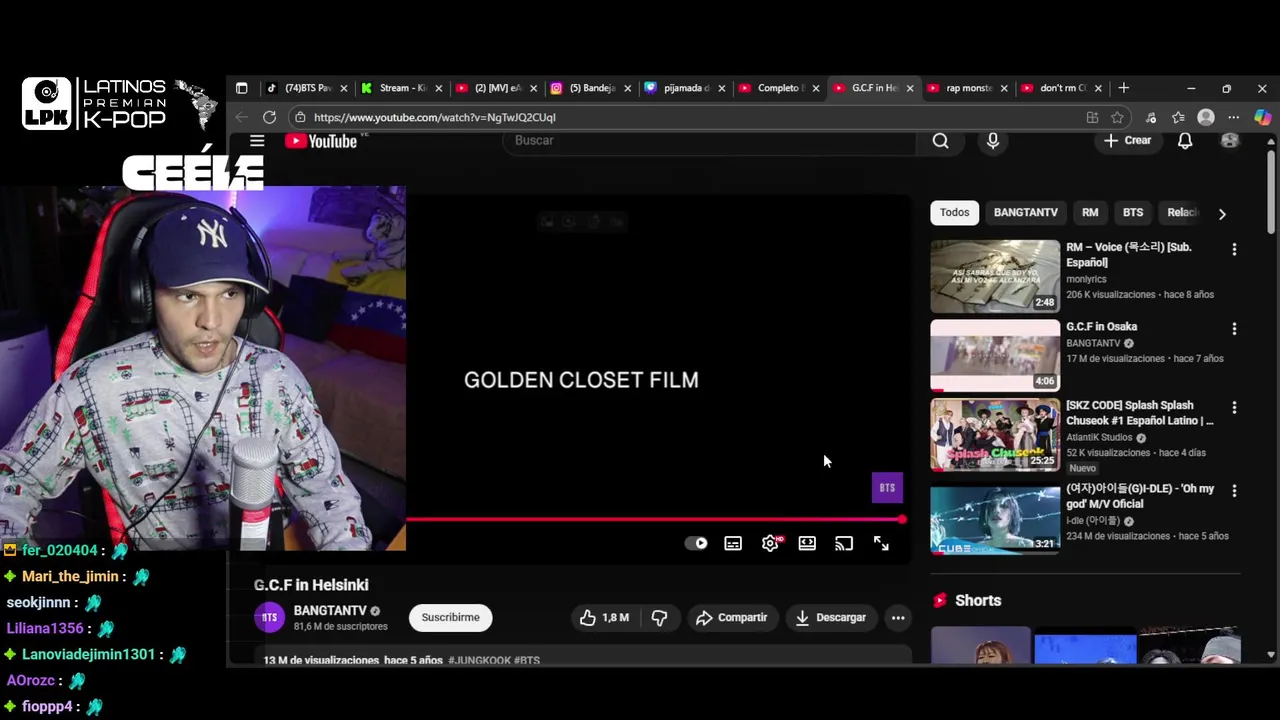1280x720 pixels.
Task: Select the RM filter chip
Action: 1090,213
